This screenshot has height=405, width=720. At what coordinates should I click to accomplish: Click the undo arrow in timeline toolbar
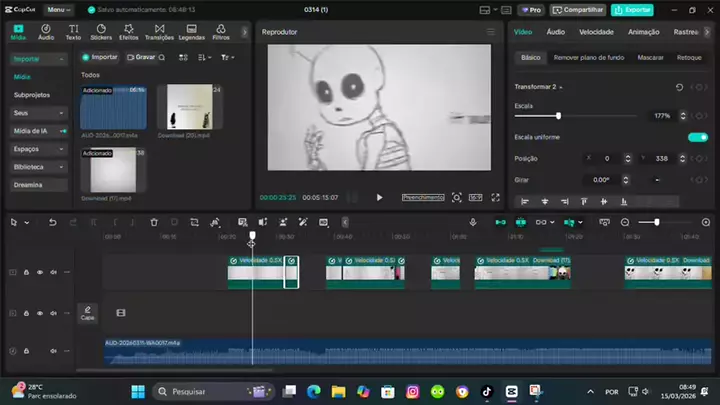(x=52, y=222)
